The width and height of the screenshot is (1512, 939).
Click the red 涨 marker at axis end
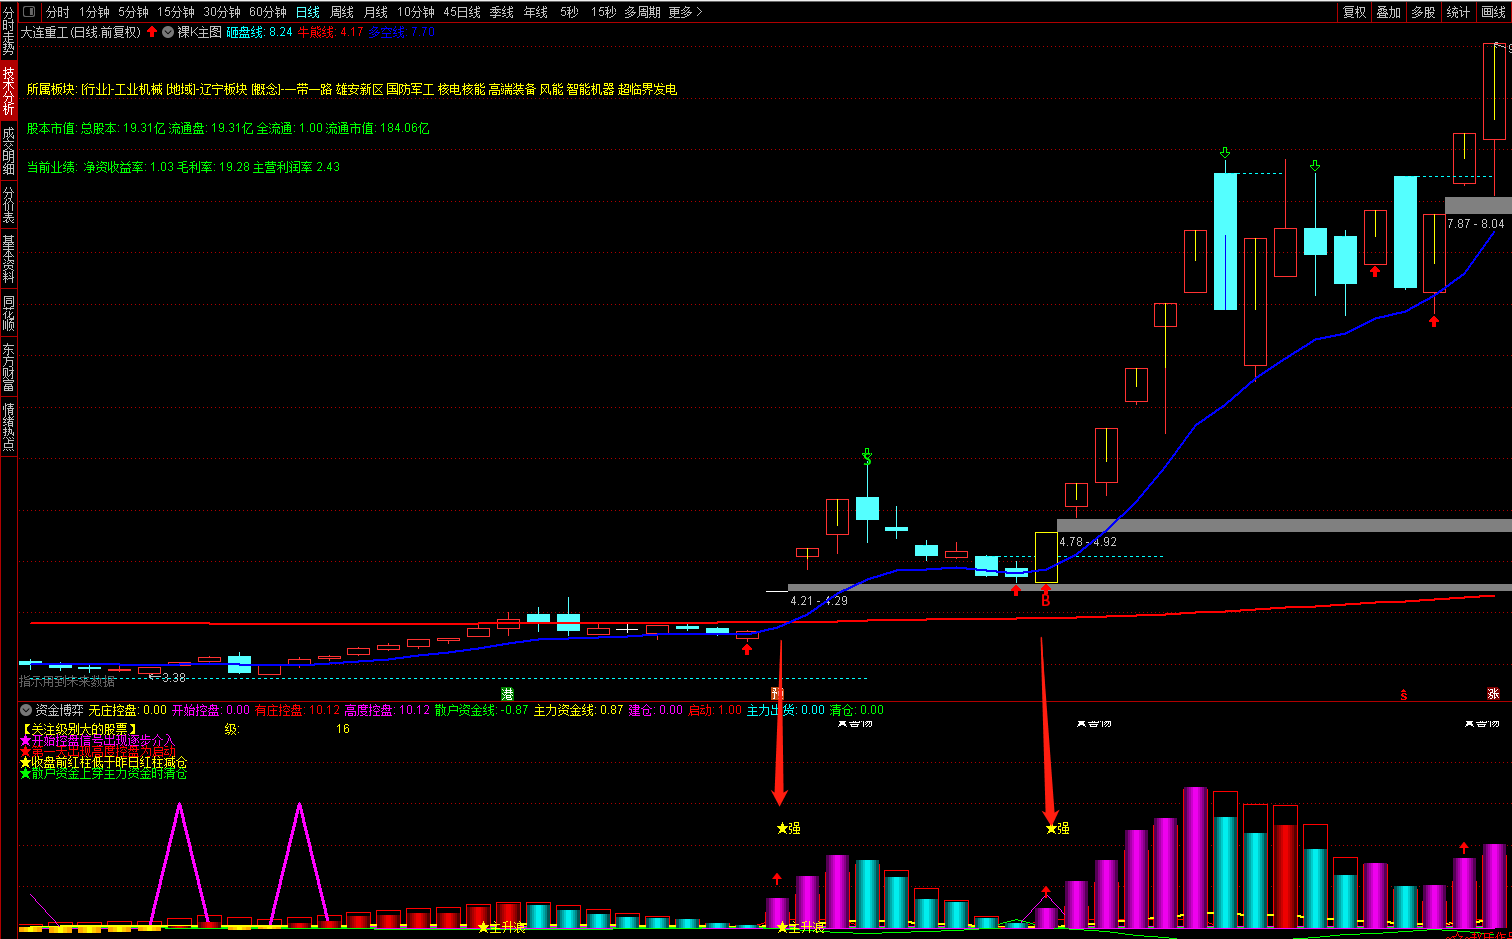pyautogui.click(x=1493, y=694)
